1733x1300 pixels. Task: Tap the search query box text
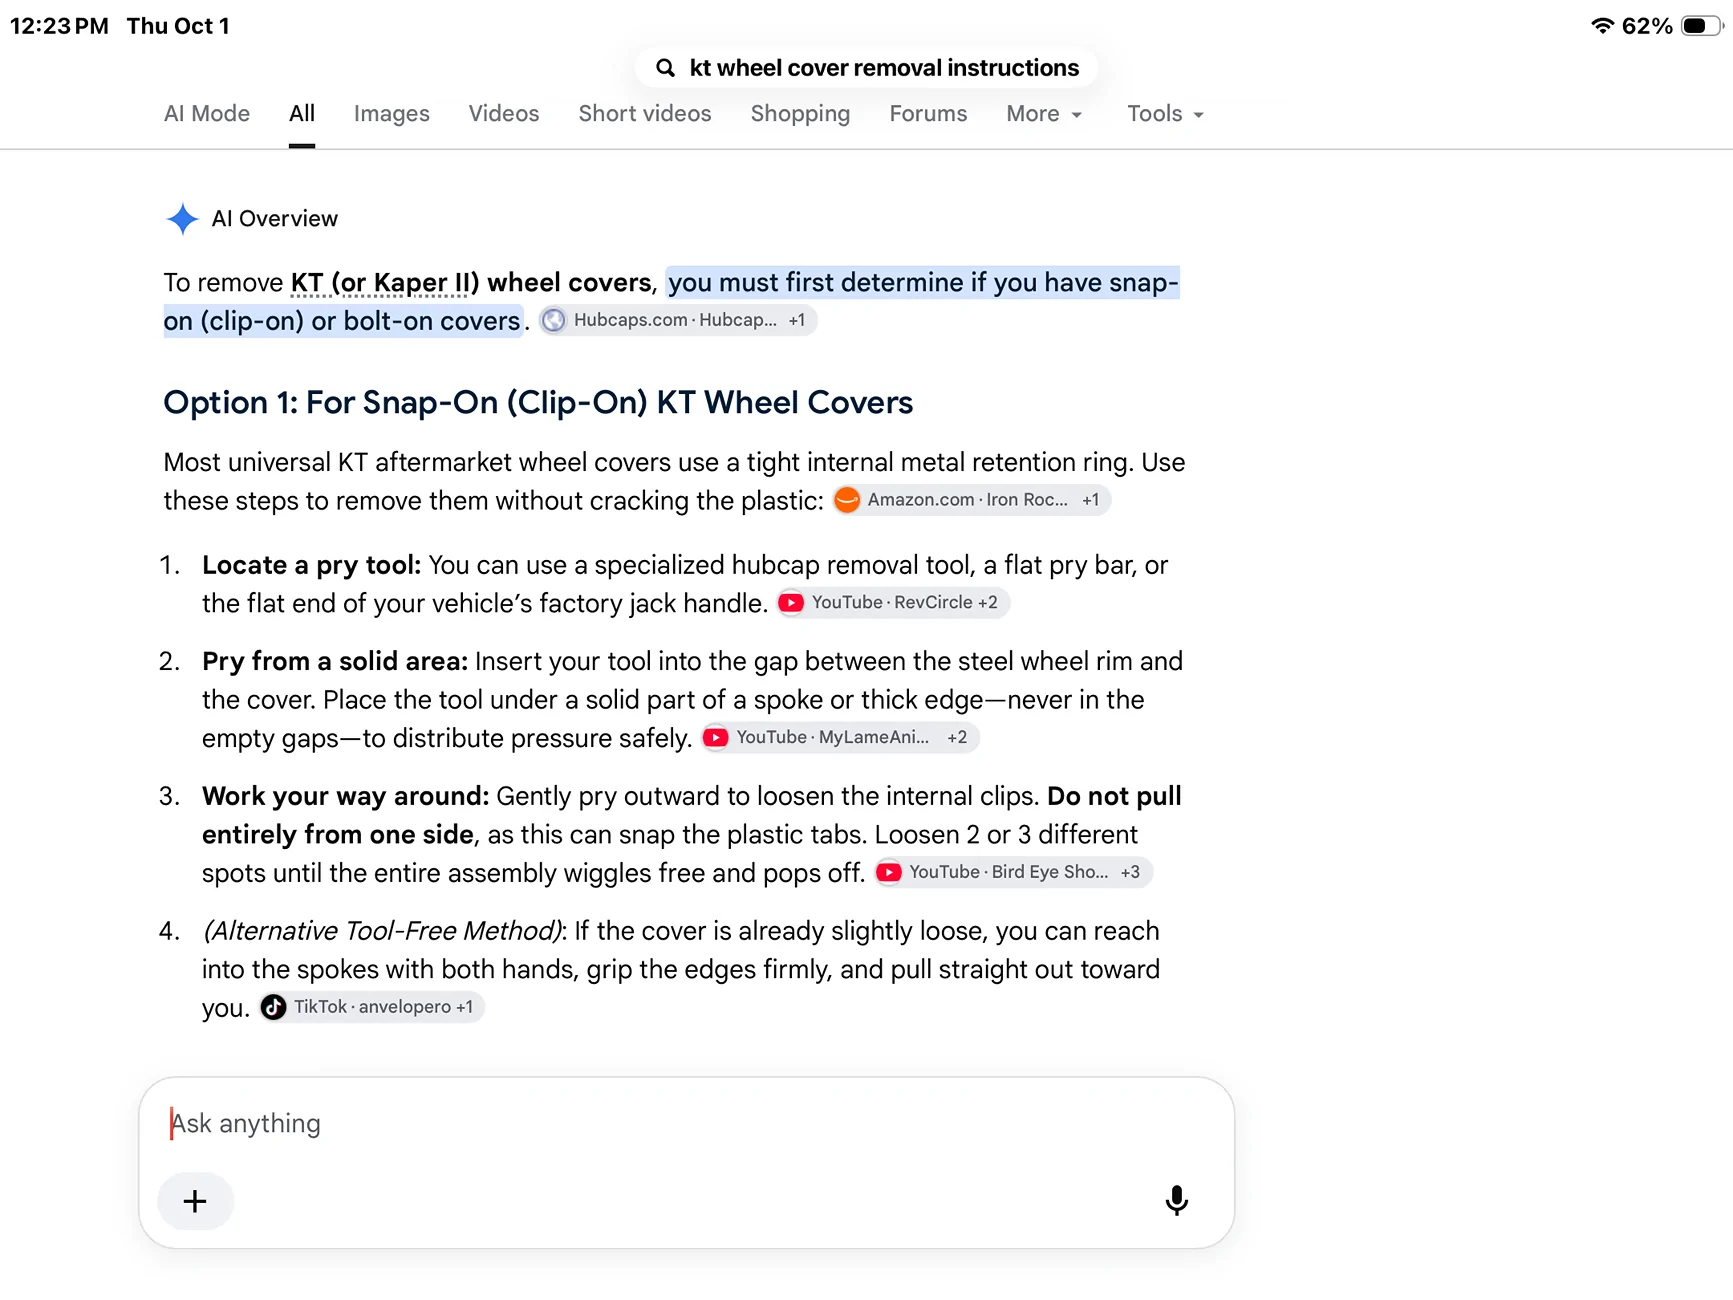[885, 68]
